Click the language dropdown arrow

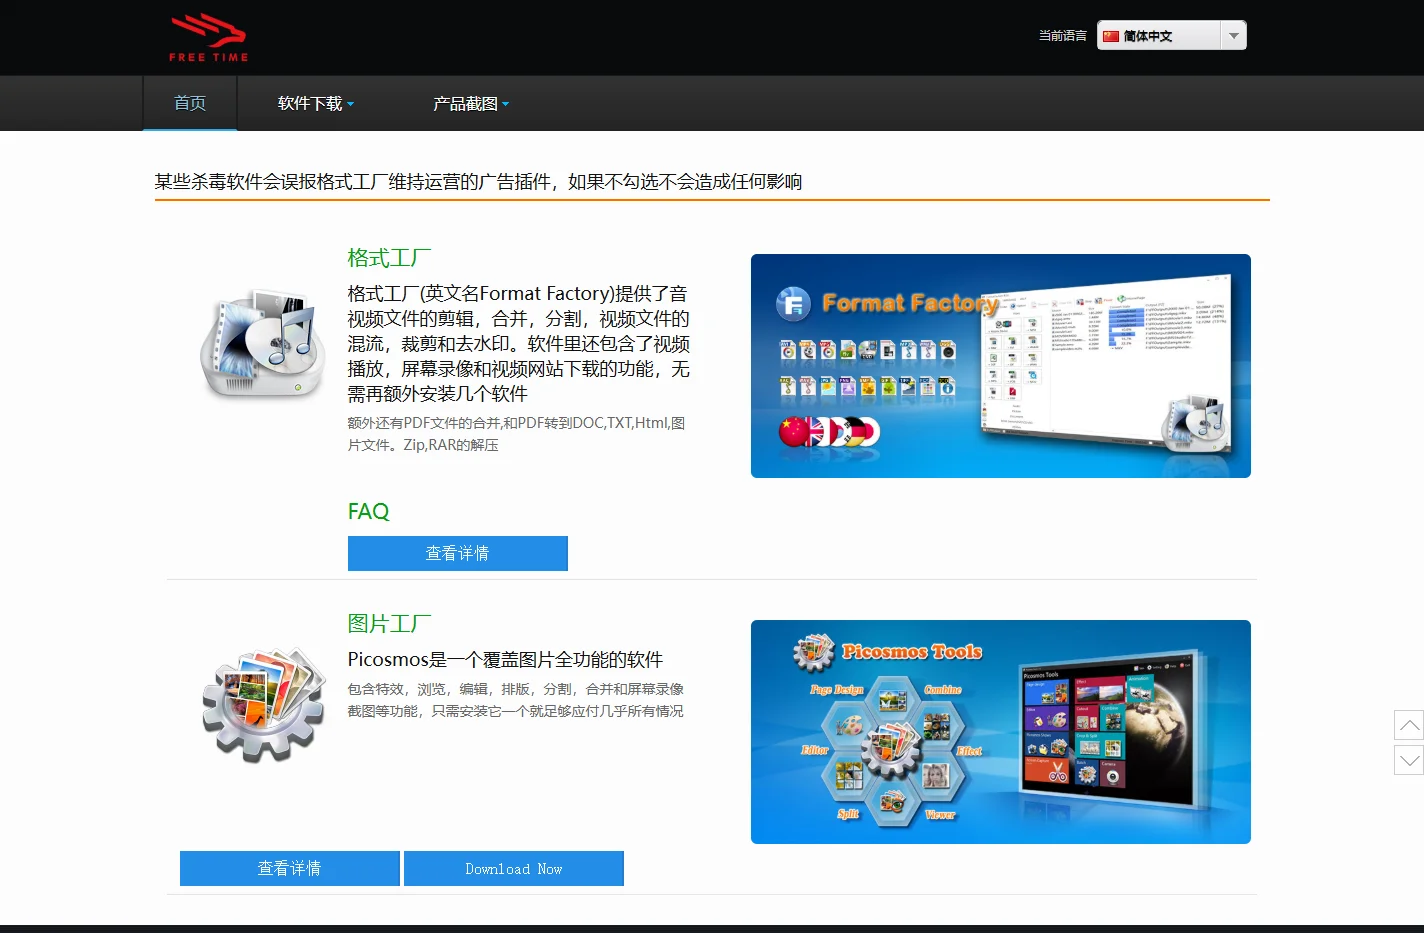click(x=1234, y=36)
